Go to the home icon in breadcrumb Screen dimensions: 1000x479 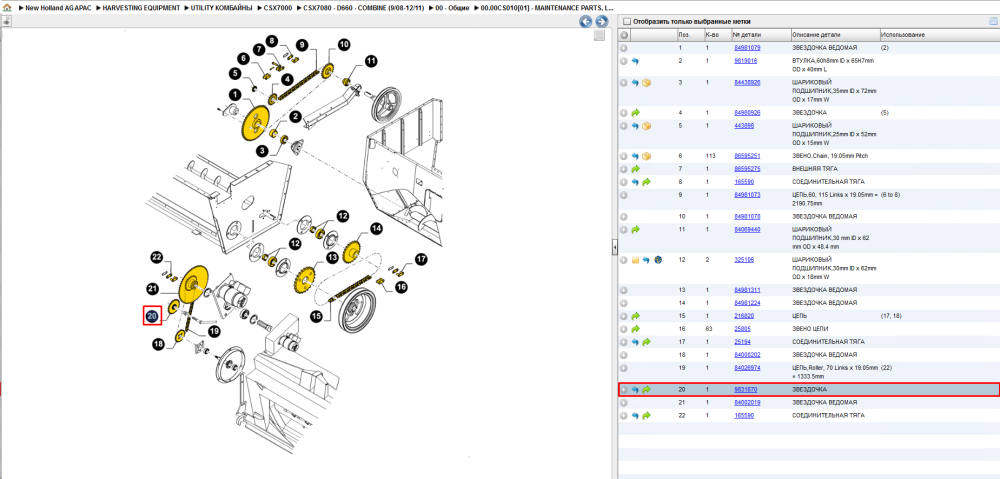tap(7, 8)
